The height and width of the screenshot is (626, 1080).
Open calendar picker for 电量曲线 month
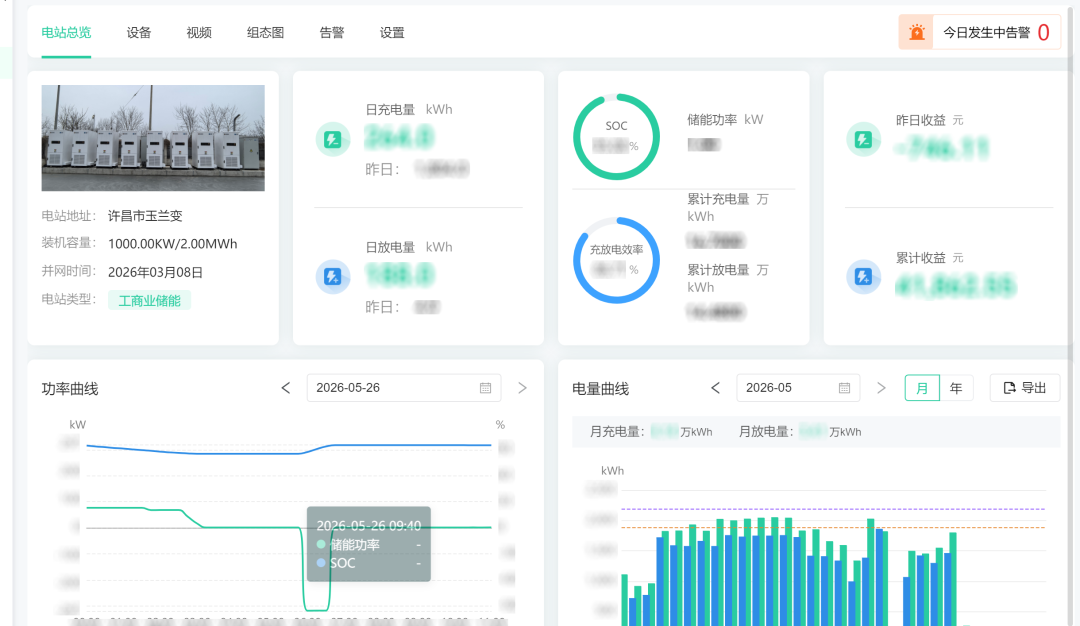pos(844,388)
